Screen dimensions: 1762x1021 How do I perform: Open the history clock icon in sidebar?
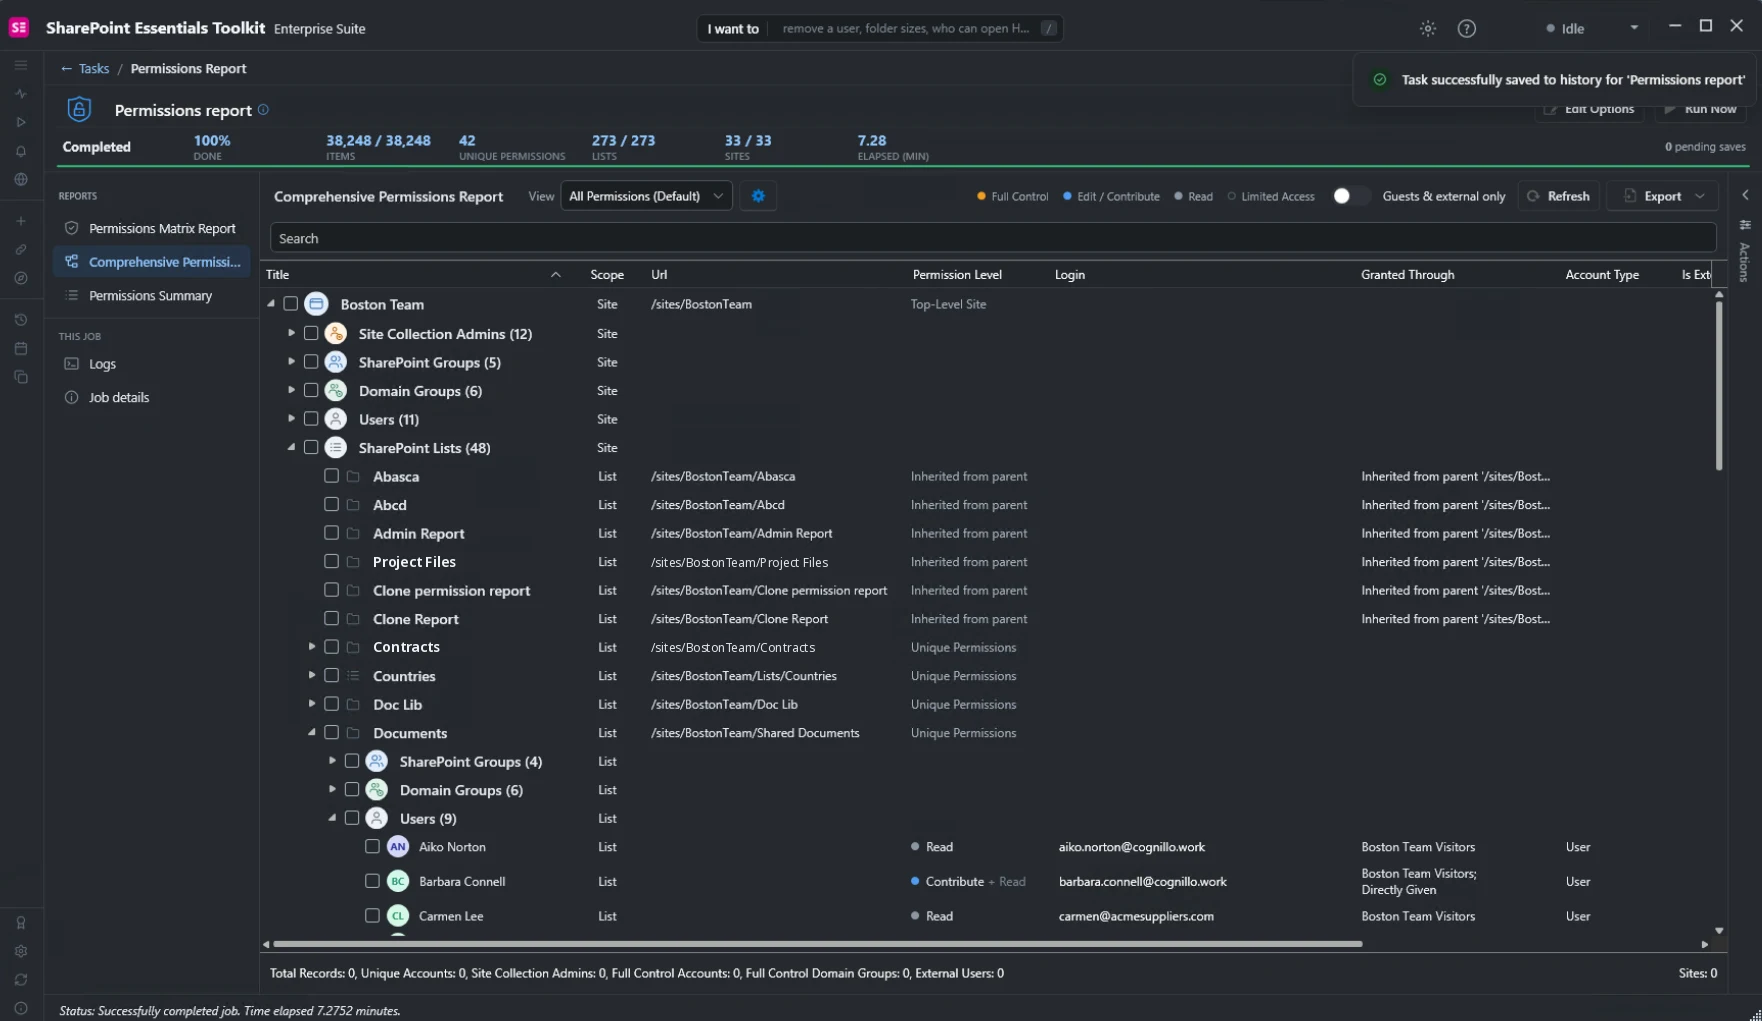21,320
